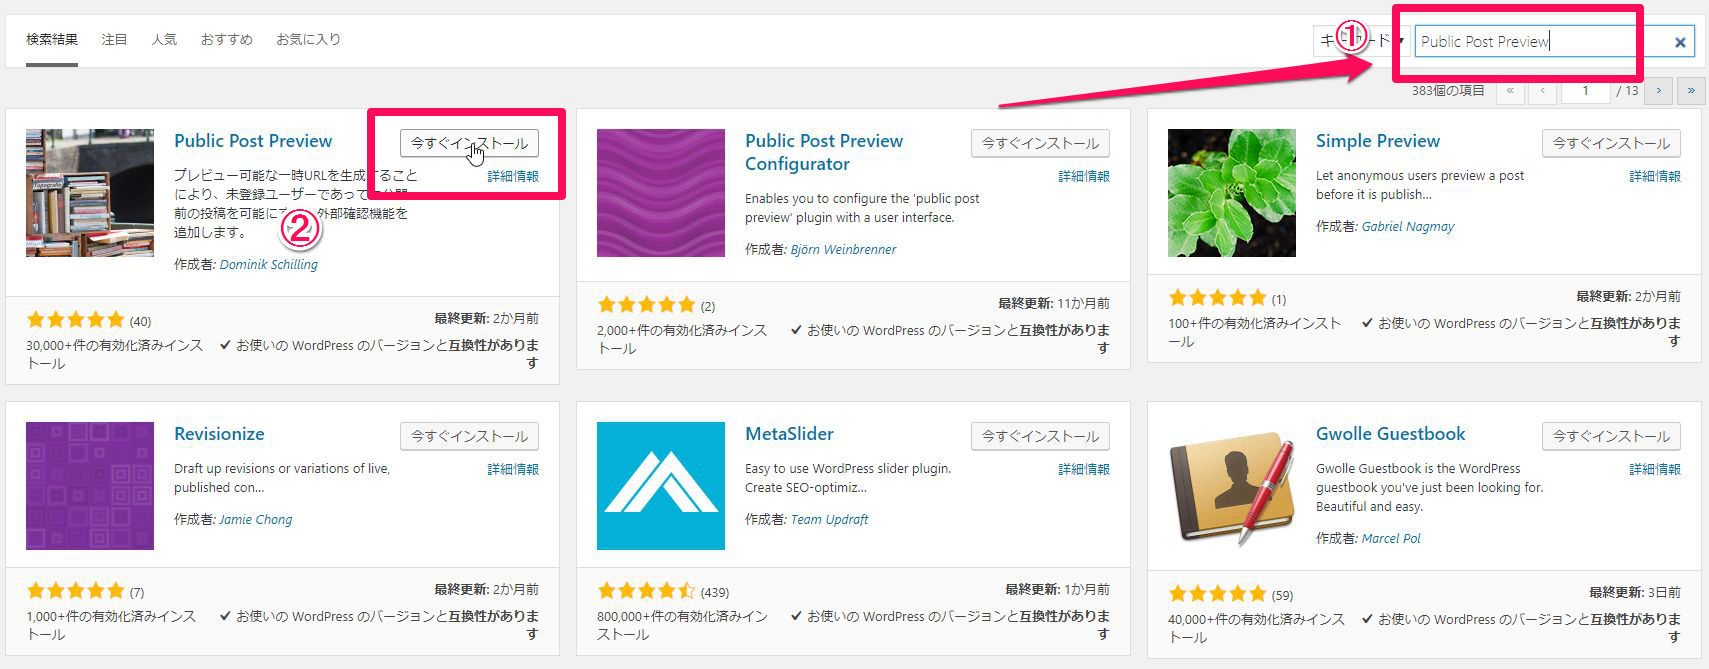
Task: Install MetaSlider plugin now
Action: point(1040,436)
